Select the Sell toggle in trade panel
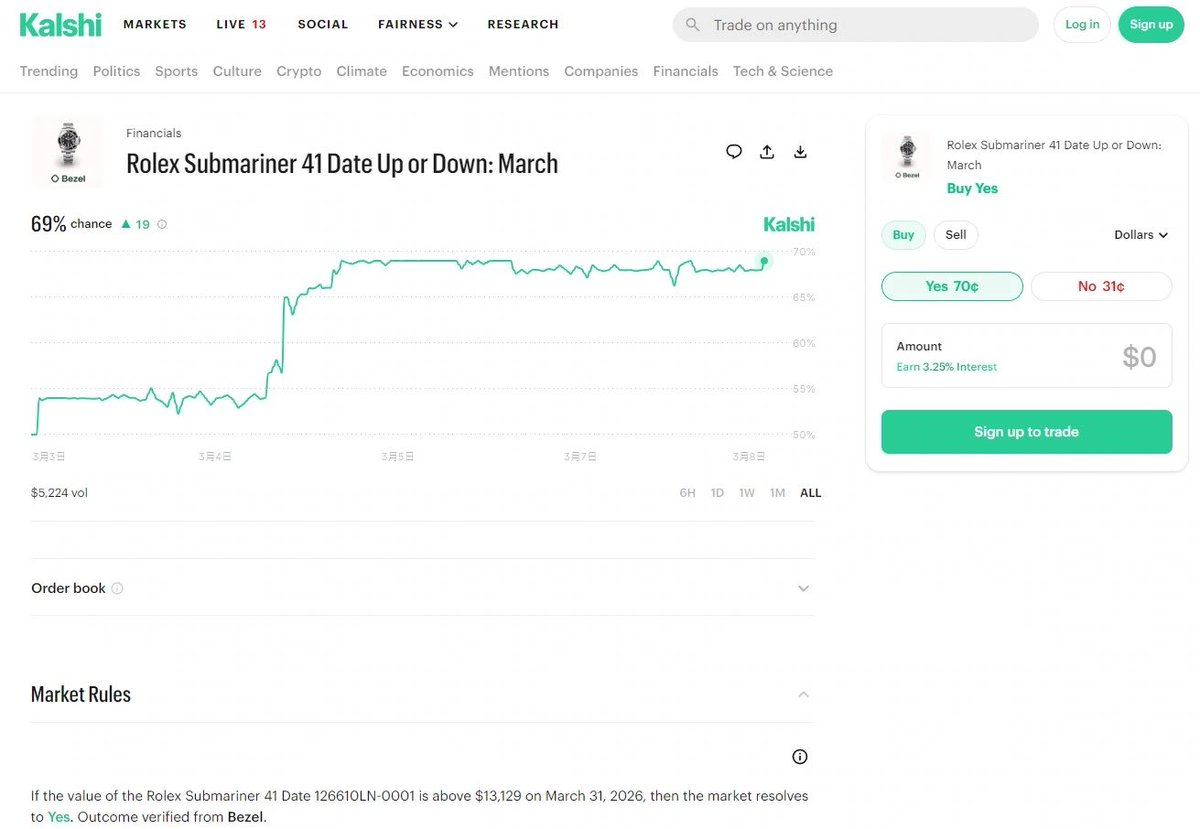This screenshot has width=1200, height=829. tap(956, 235)
